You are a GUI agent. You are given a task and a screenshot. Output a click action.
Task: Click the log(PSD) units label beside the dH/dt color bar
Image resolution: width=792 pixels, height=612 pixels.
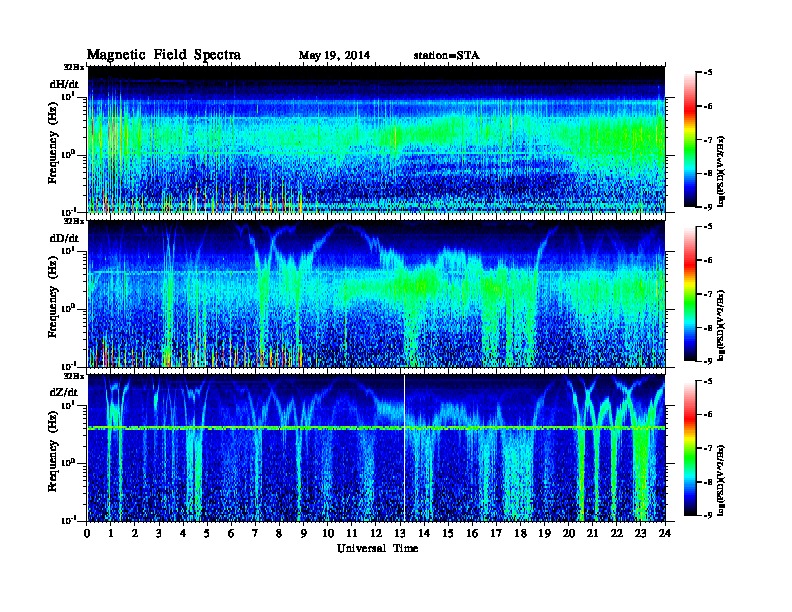click(721, 171)
